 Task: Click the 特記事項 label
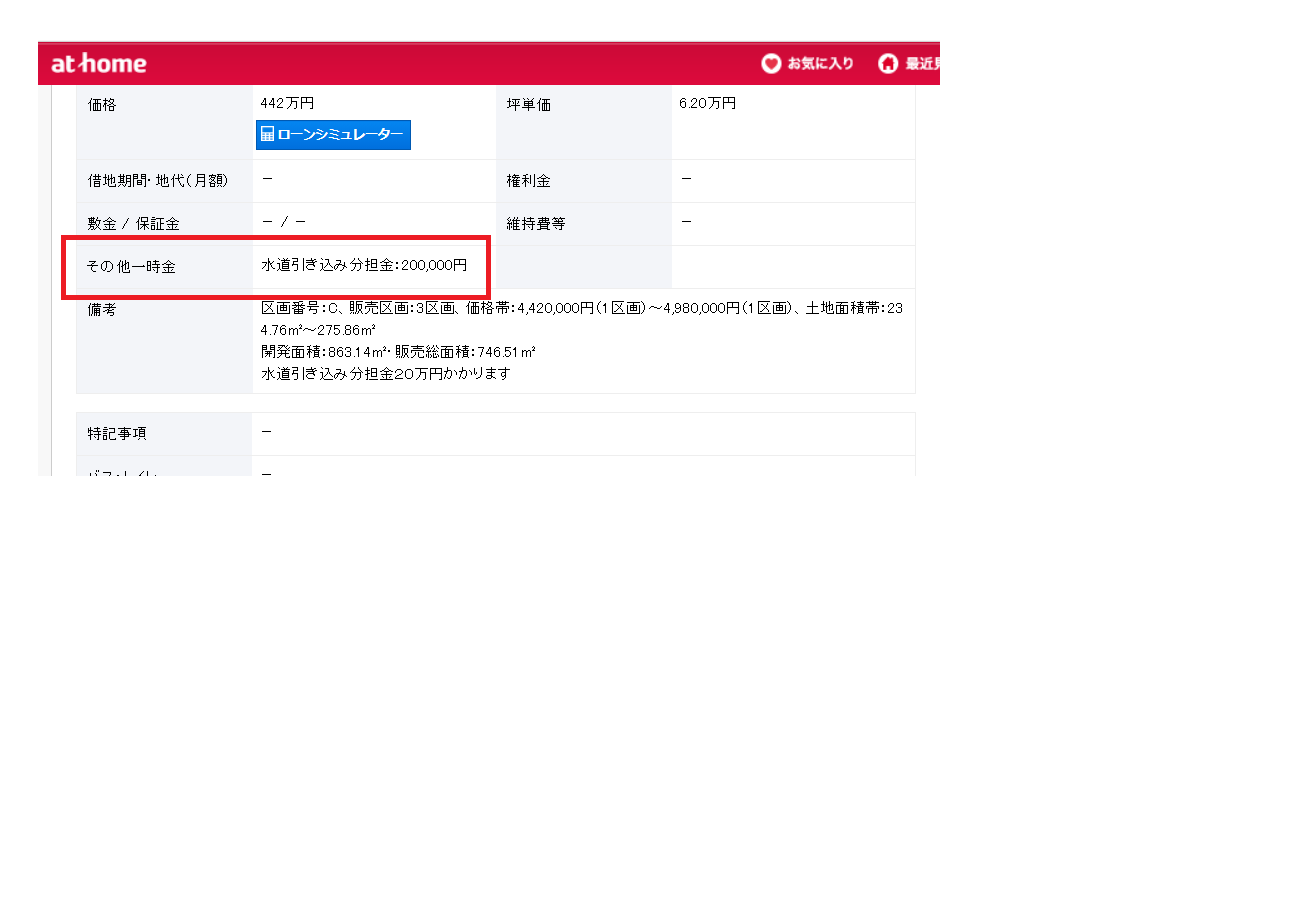[117, 434]
